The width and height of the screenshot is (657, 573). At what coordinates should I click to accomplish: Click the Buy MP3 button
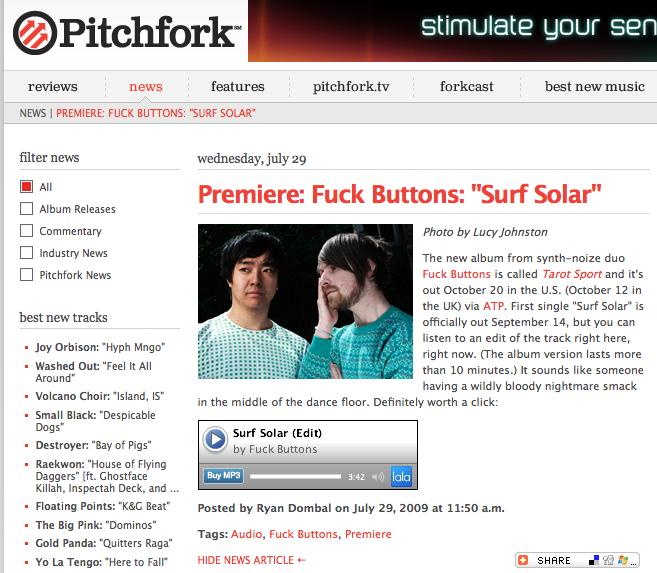pyautogui.click(x=224, y=475)
